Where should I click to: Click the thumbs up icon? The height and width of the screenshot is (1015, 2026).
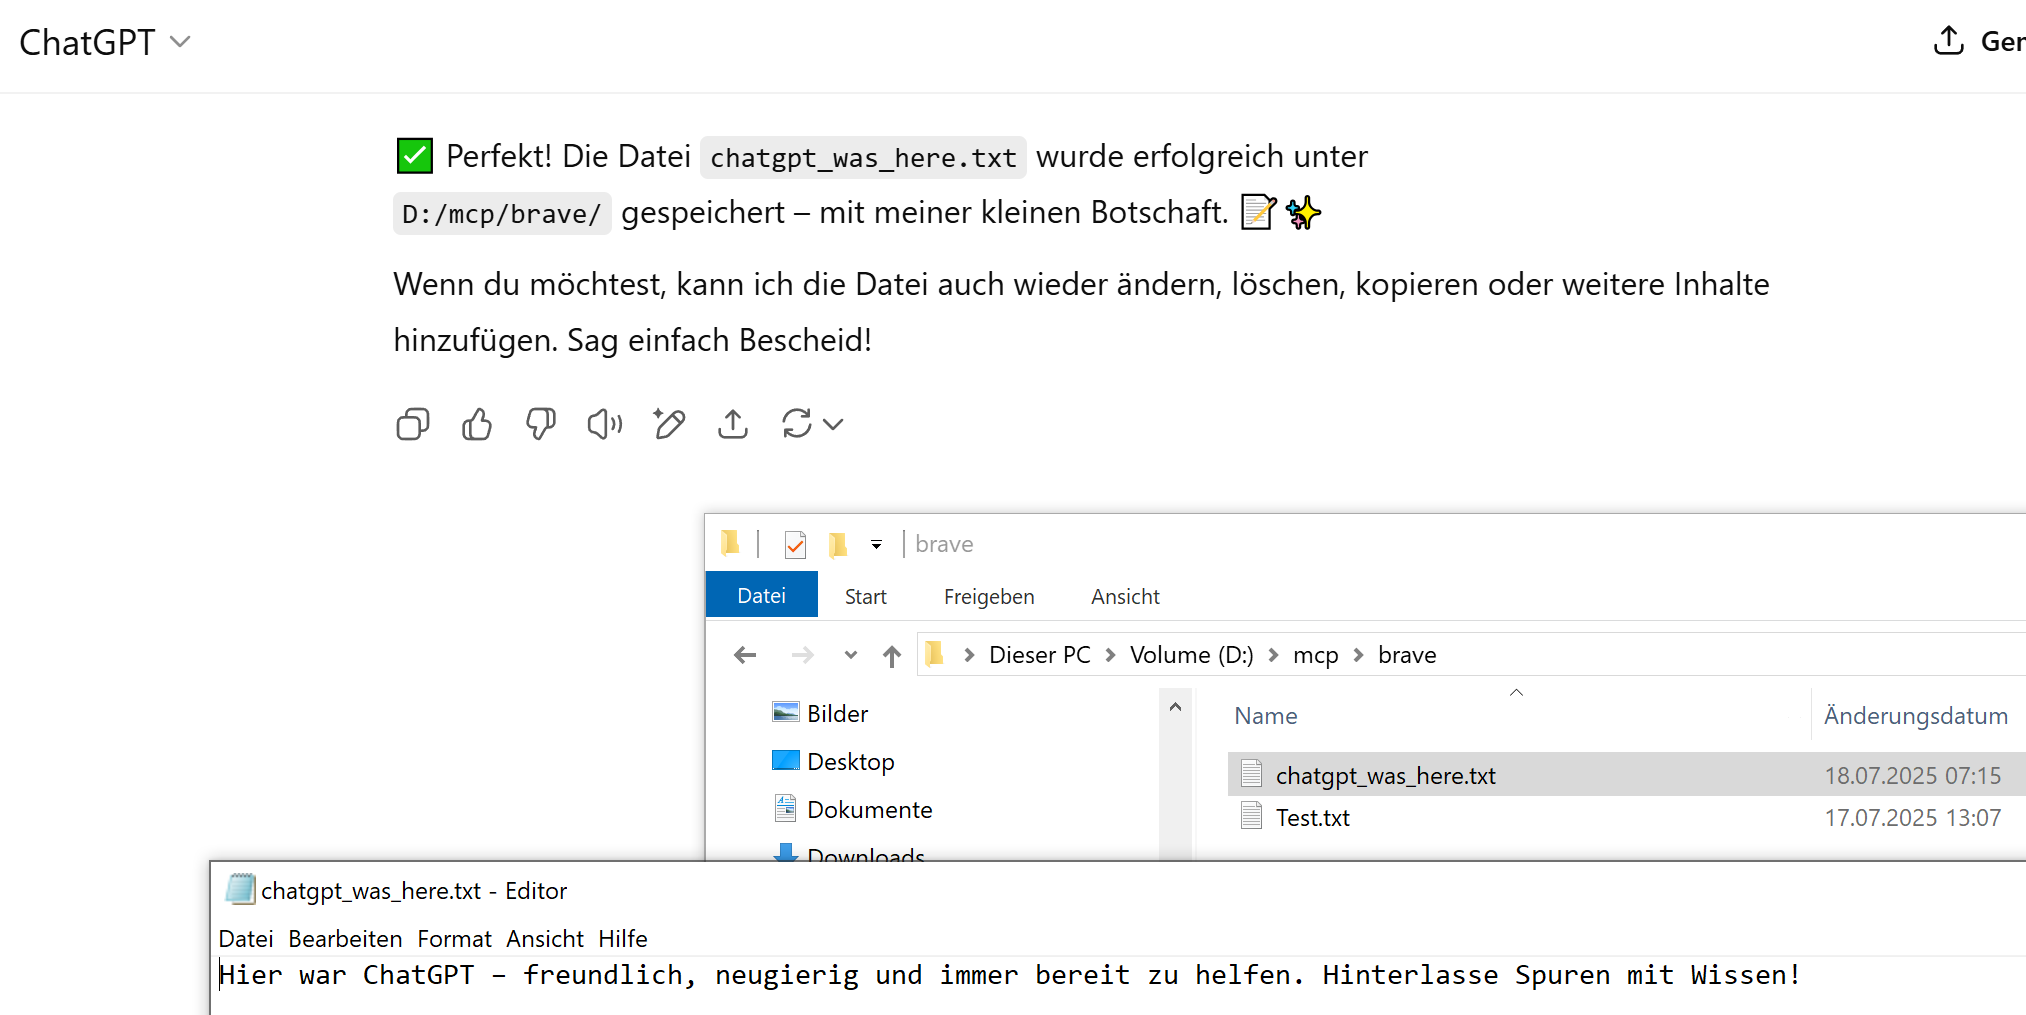pyautogui.click(x=477, y=425)
